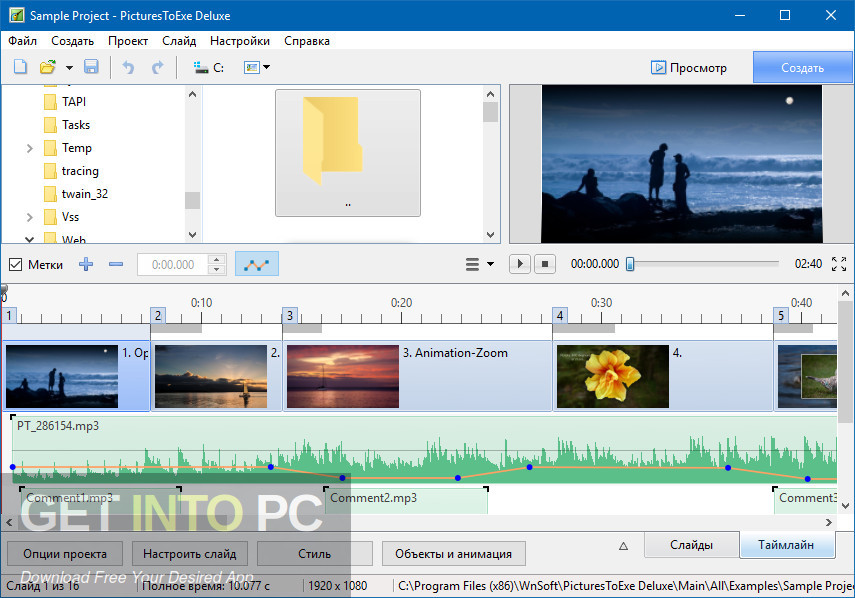Switch preview to fullscreen mode

[x=839, y=264]
